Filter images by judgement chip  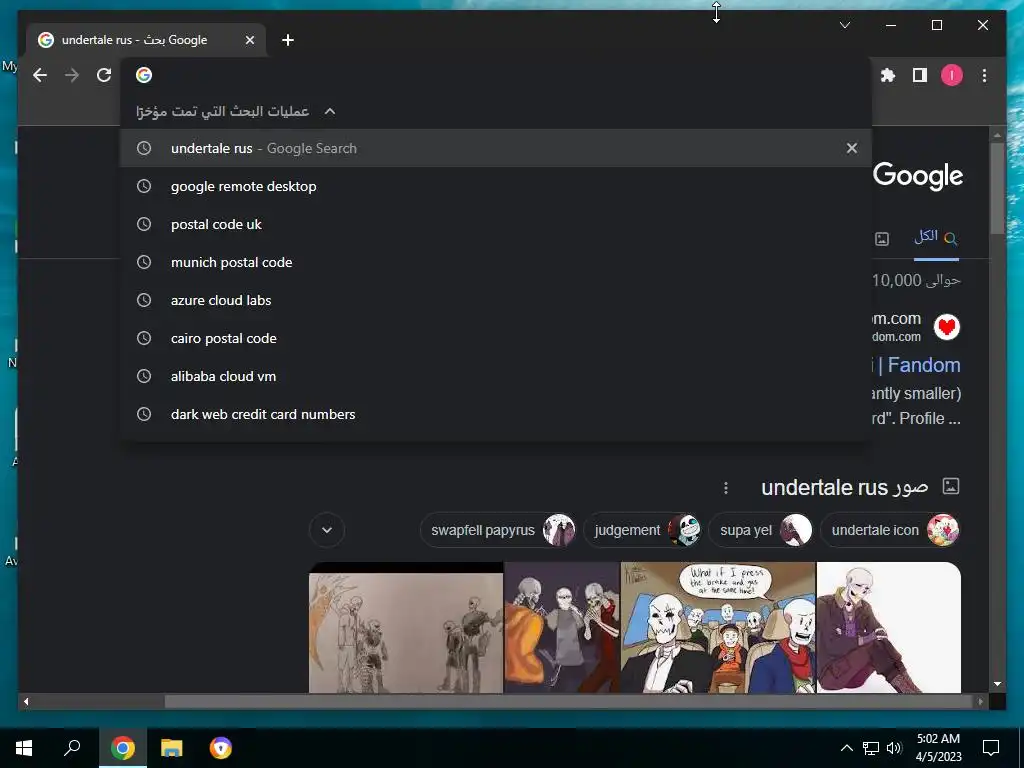643,530
